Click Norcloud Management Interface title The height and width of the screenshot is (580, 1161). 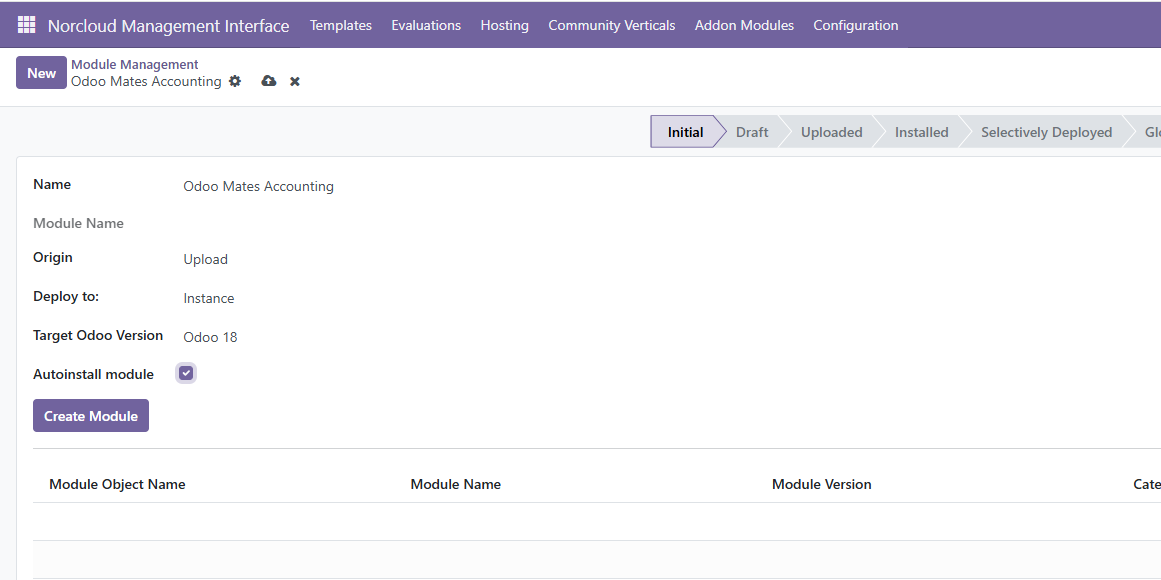168,26
